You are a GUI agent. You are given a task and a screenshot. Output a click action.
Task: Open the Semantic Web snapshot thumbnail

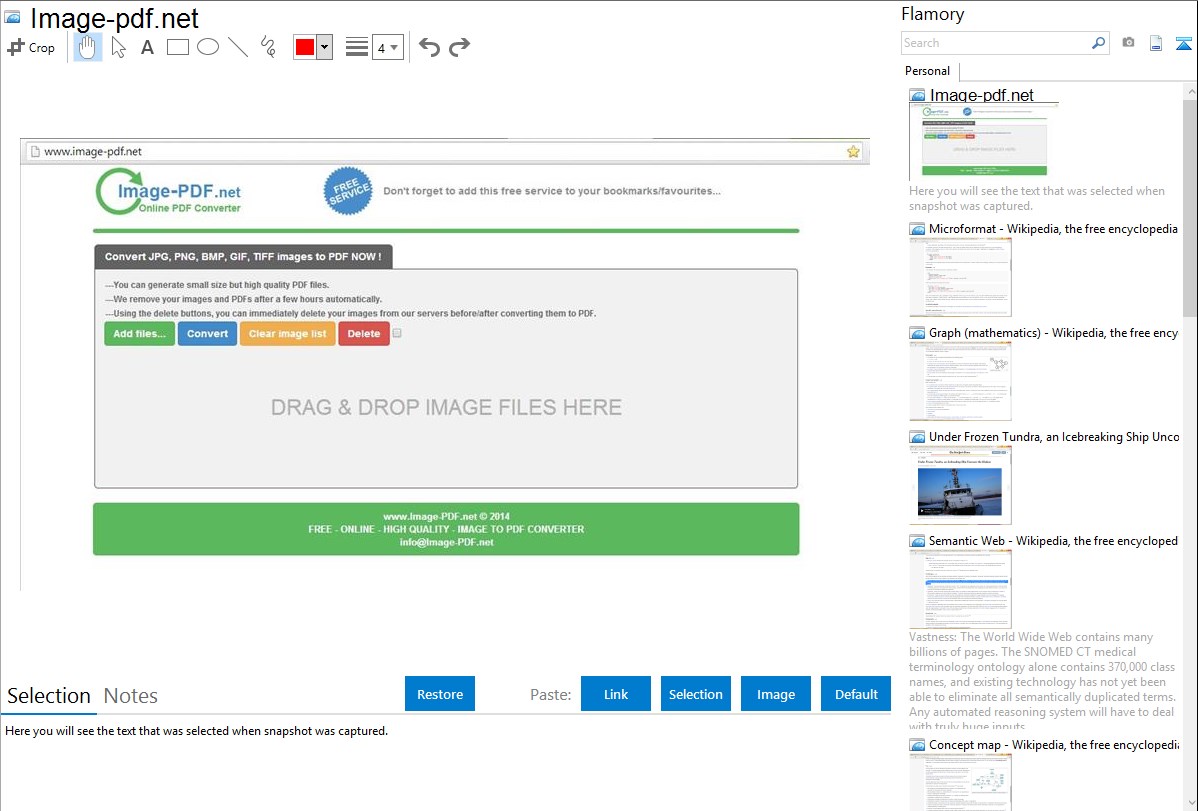click(x=960, y=589)
